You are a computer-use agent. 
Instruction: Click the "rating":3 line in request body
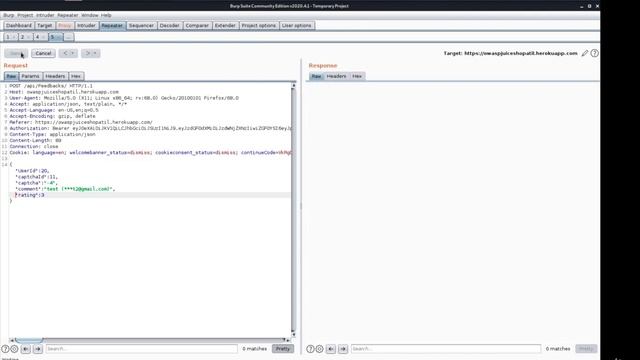[x=29, y=195]
